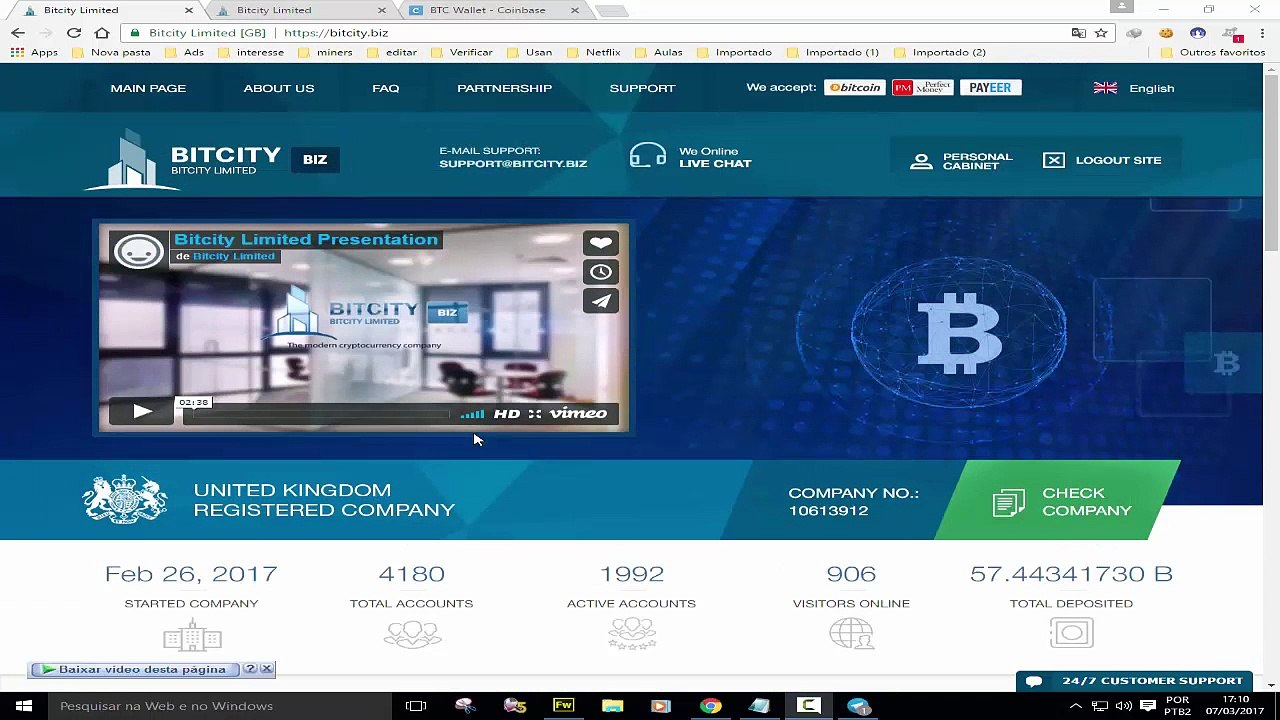Open the FAQ menu item
The height and width of the screenshot is (720, 1280).
386,88
